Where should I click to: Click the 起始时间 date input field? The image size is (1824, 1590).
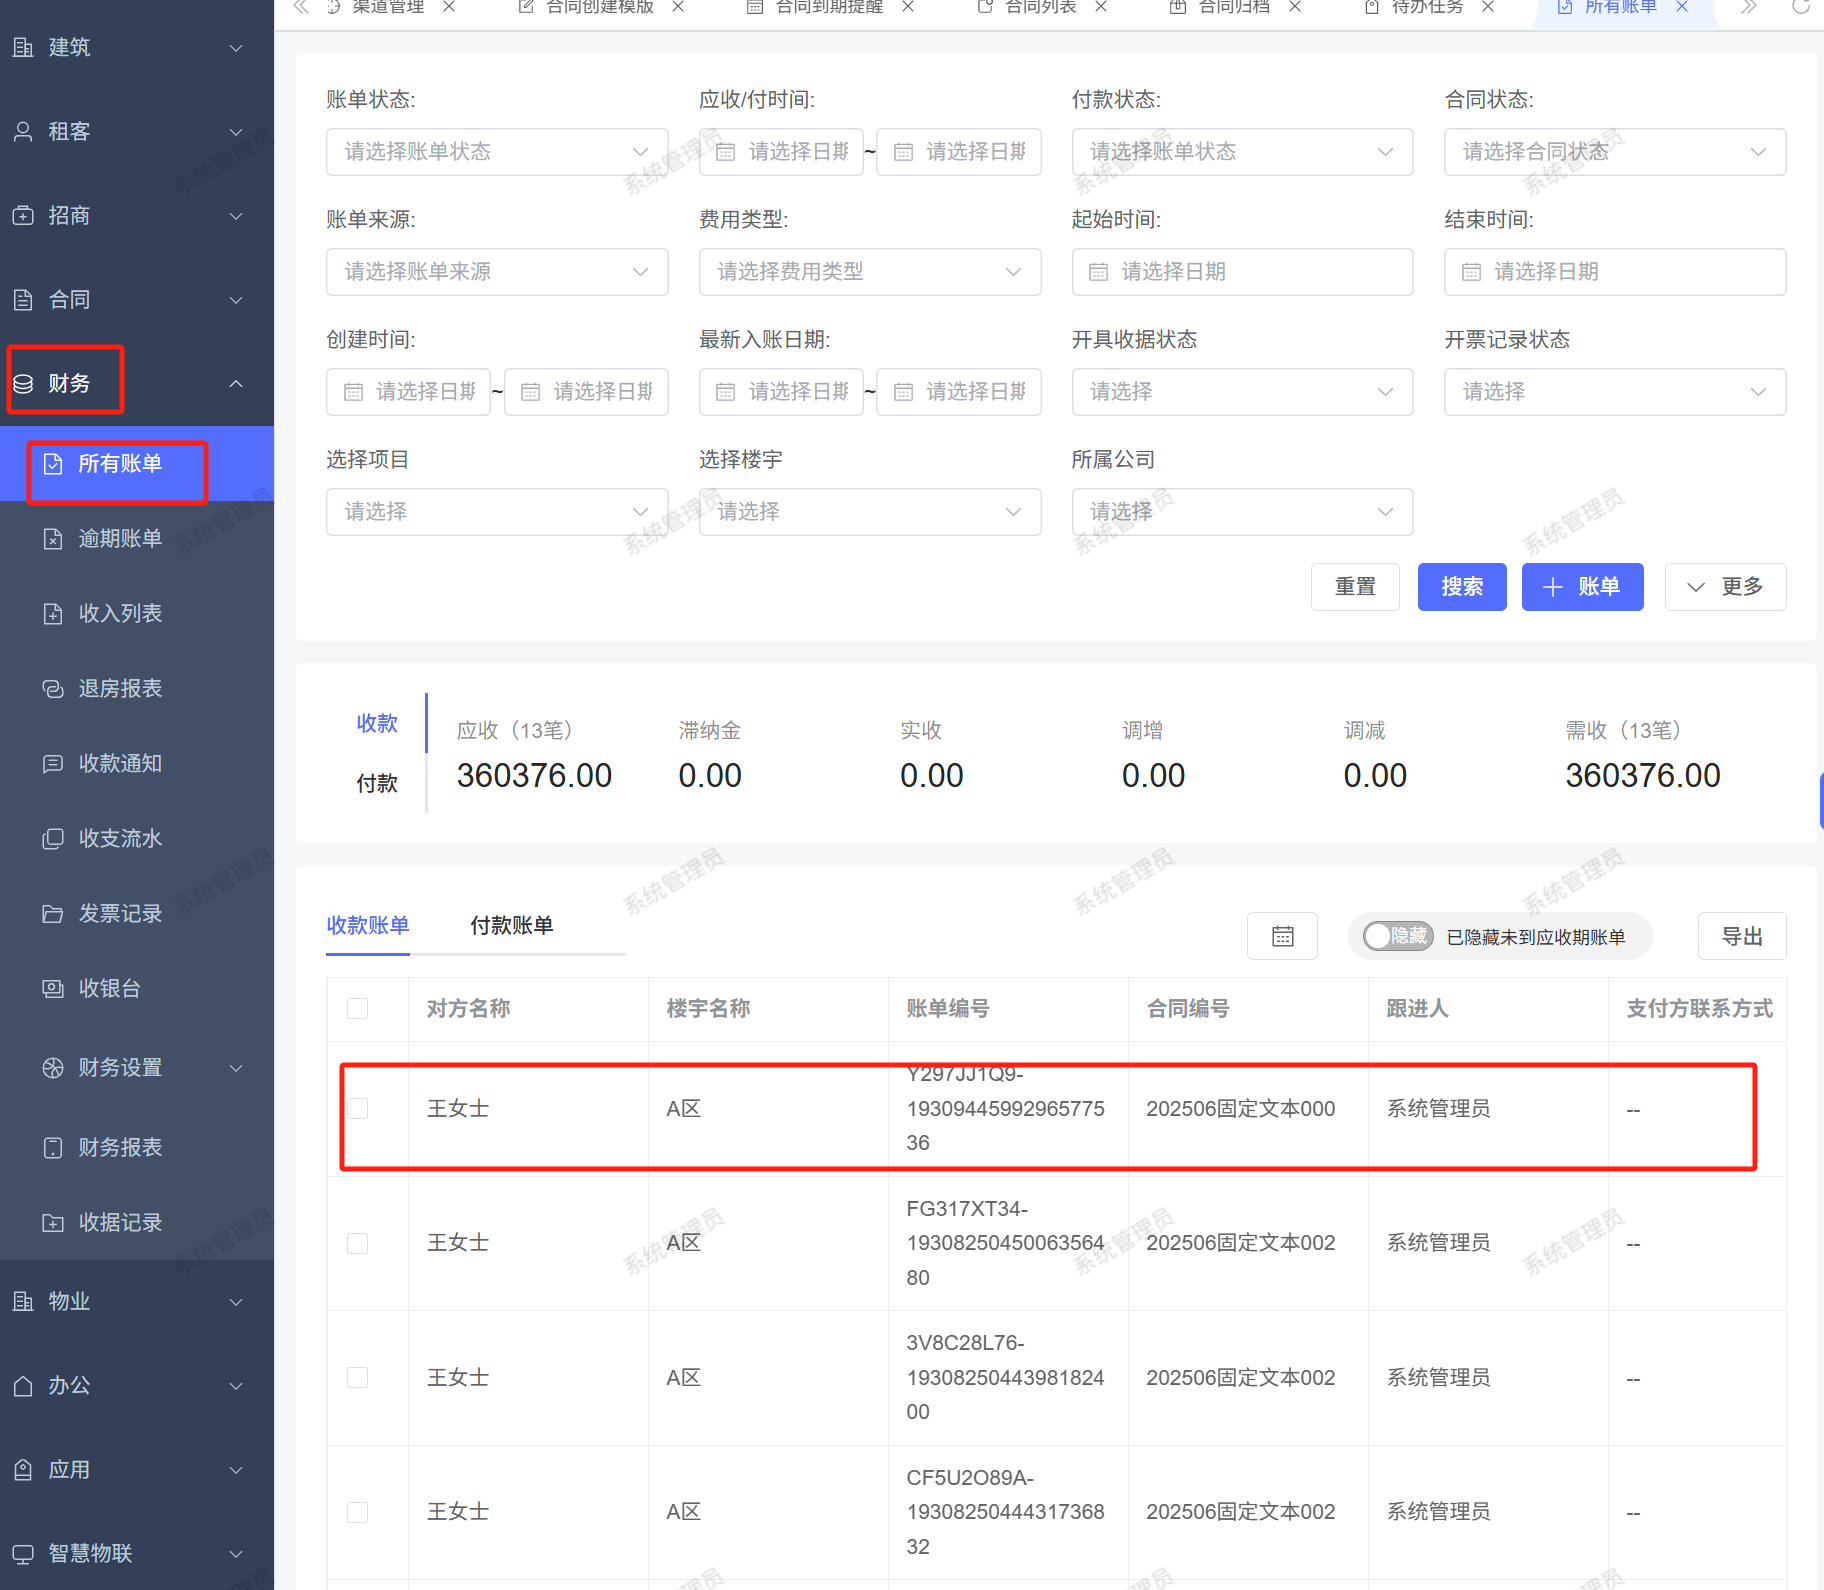(x=1241, y=272)
